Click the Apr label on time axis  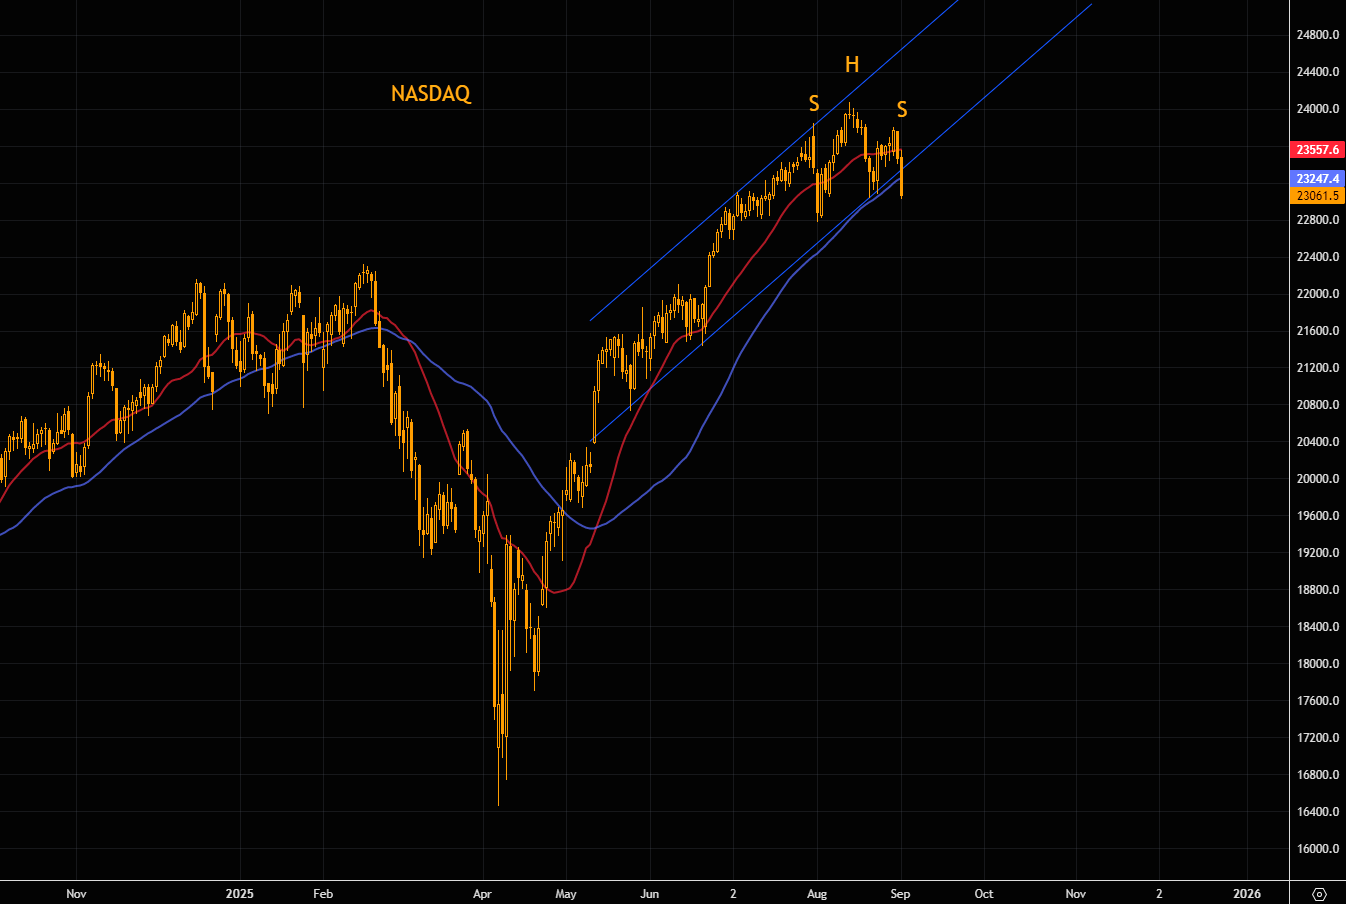point(483,894)
